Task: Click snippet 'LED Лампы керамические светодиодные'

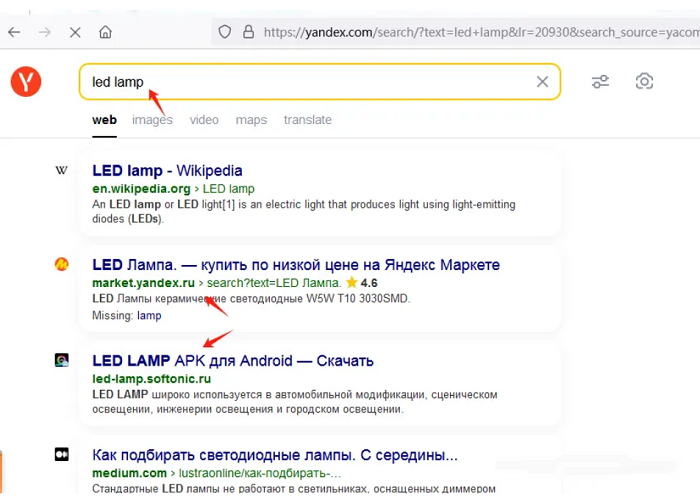Action: tap(251, 299)
